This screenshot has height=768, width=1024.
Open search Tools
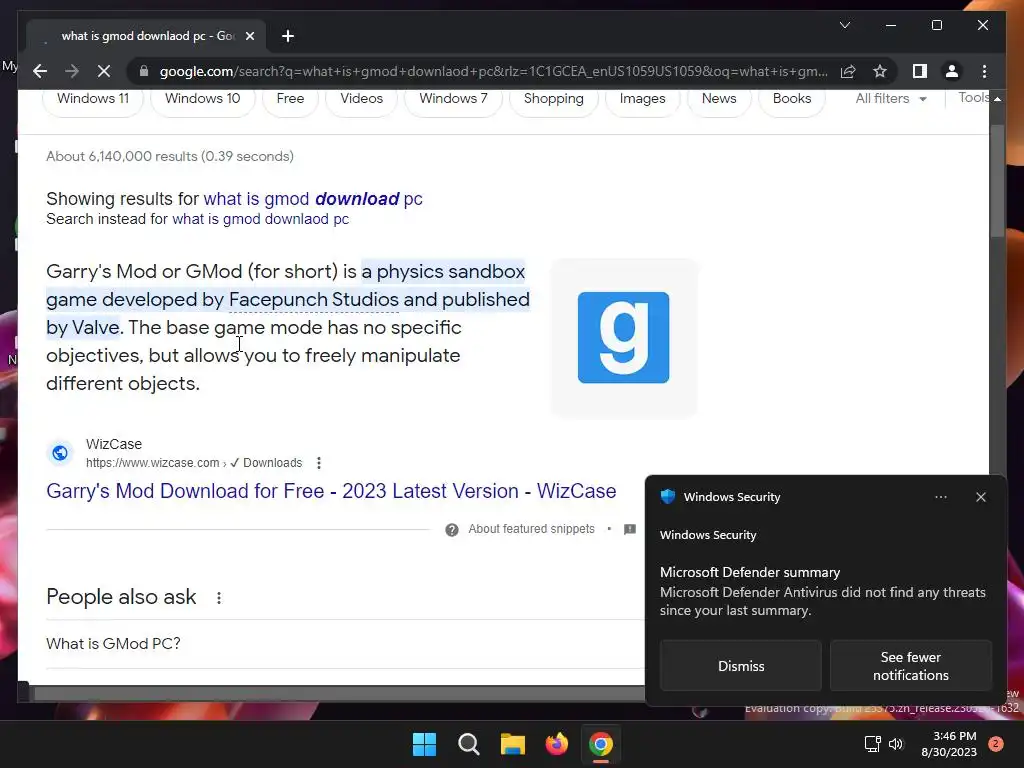pos(973,98)
